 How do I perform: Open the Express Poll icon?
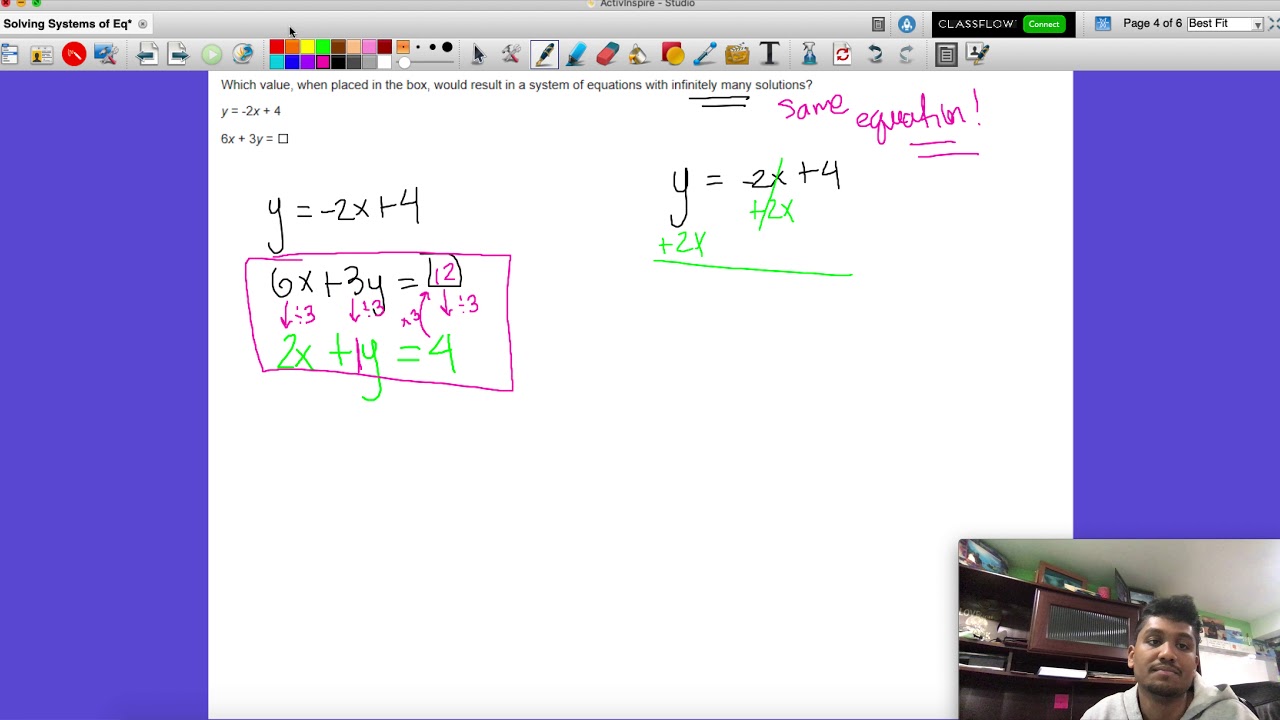(243, 54)
